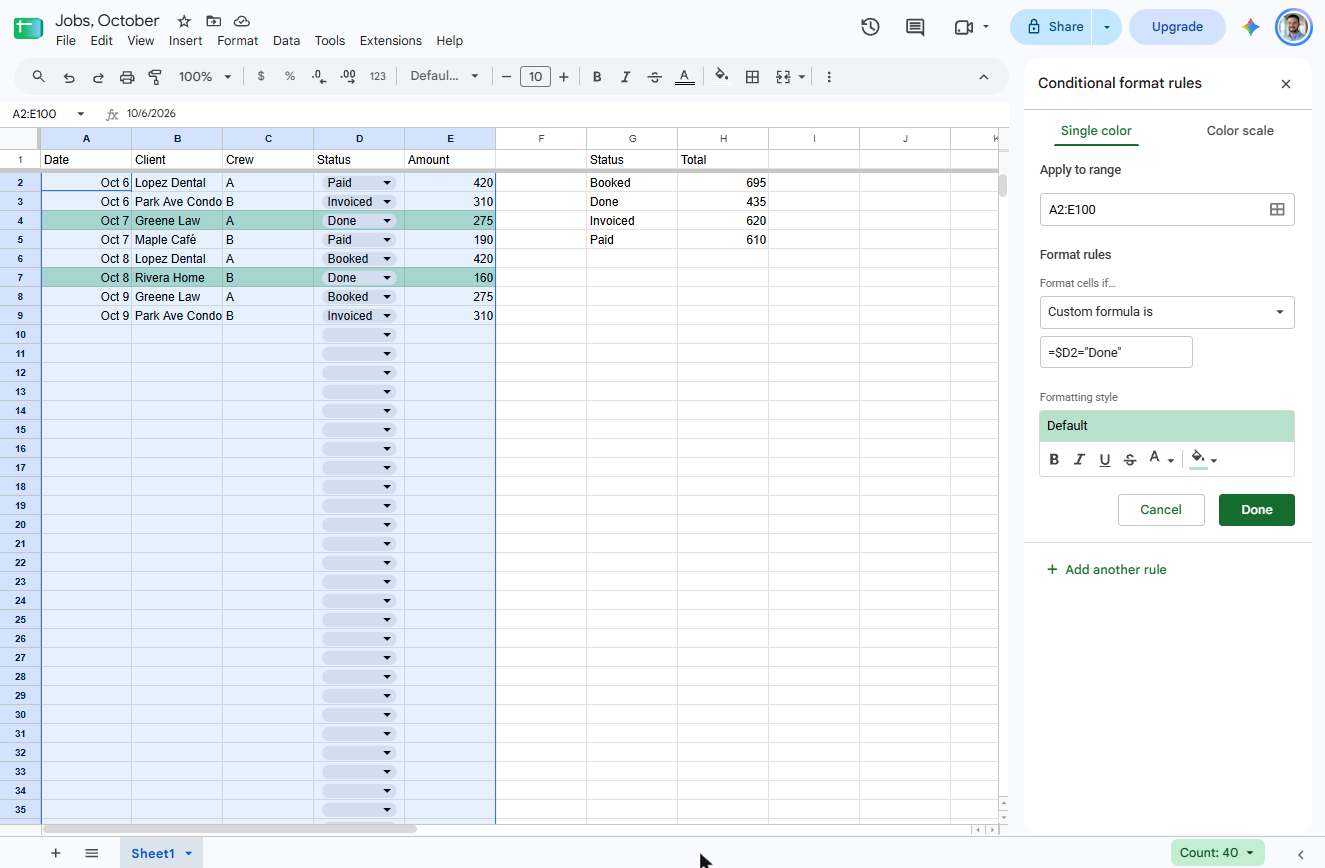Toggle bold in the Formatting style panel
The image size is (1325, 868).
point(1054,460)
